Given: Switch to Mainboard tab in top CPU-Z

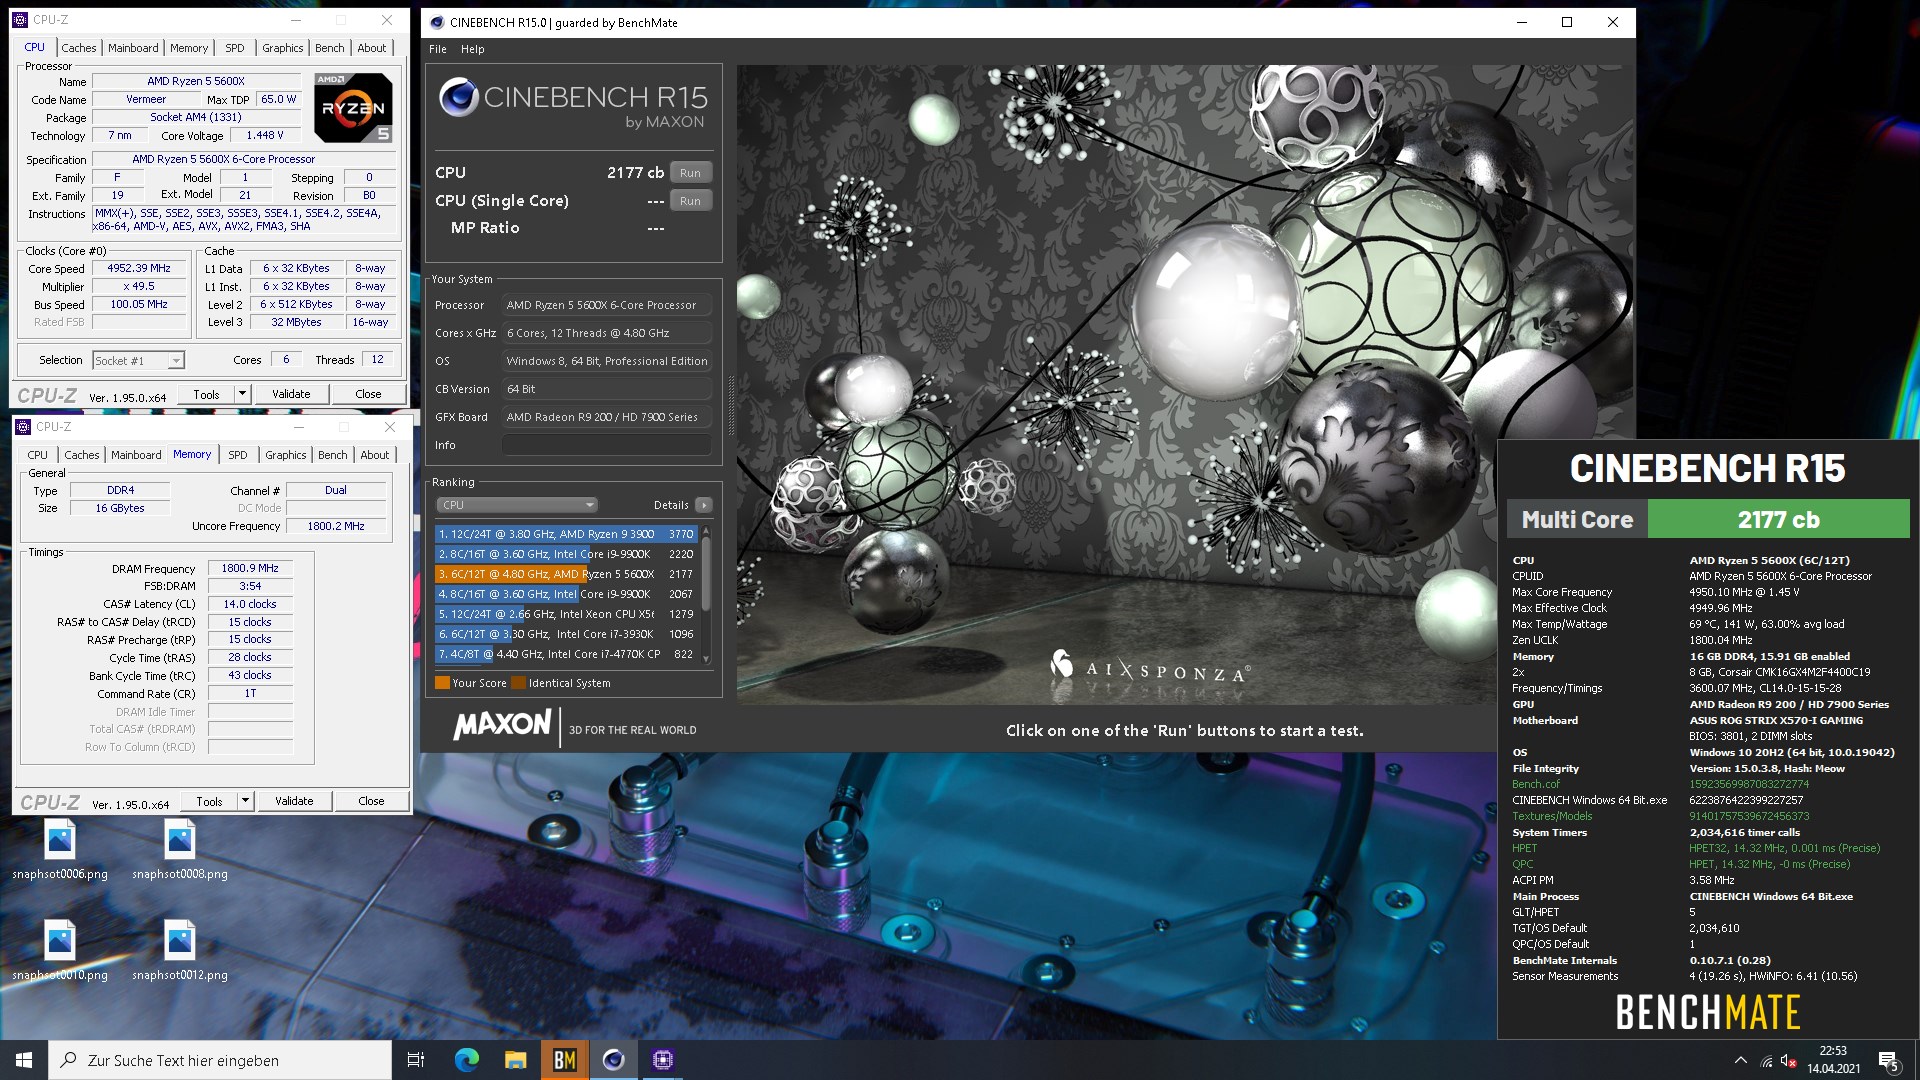Looking at the screenshot, I should (x=133, y=48).
